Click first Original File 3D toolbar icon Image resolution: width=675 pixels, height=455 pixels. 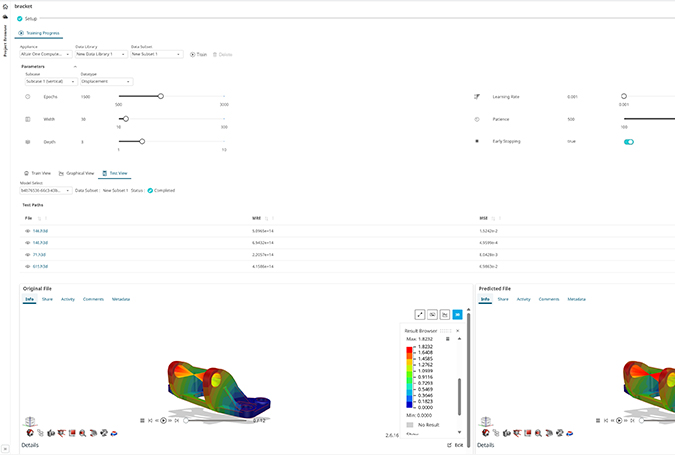click(x=30, y=433)
